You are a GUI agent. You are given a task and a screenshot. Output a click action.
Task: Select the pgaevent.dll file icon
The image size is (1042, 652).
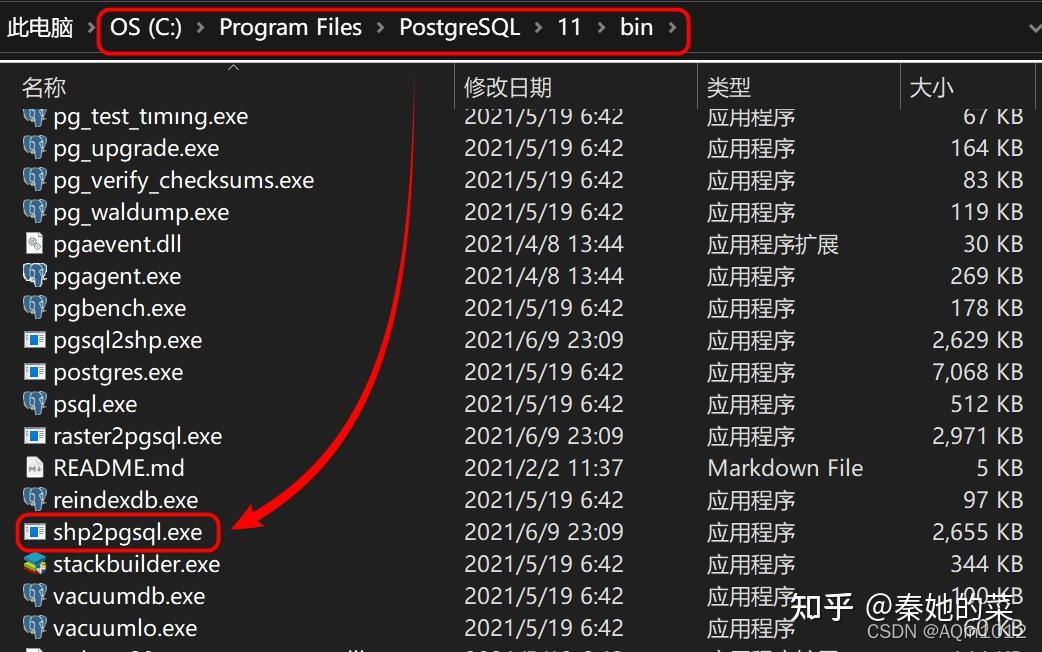point(35,244)
